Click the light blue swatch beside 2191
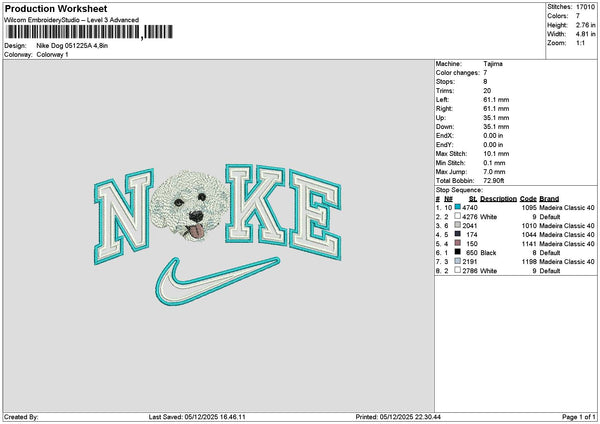600x424 pixels. tap(458, 261)
